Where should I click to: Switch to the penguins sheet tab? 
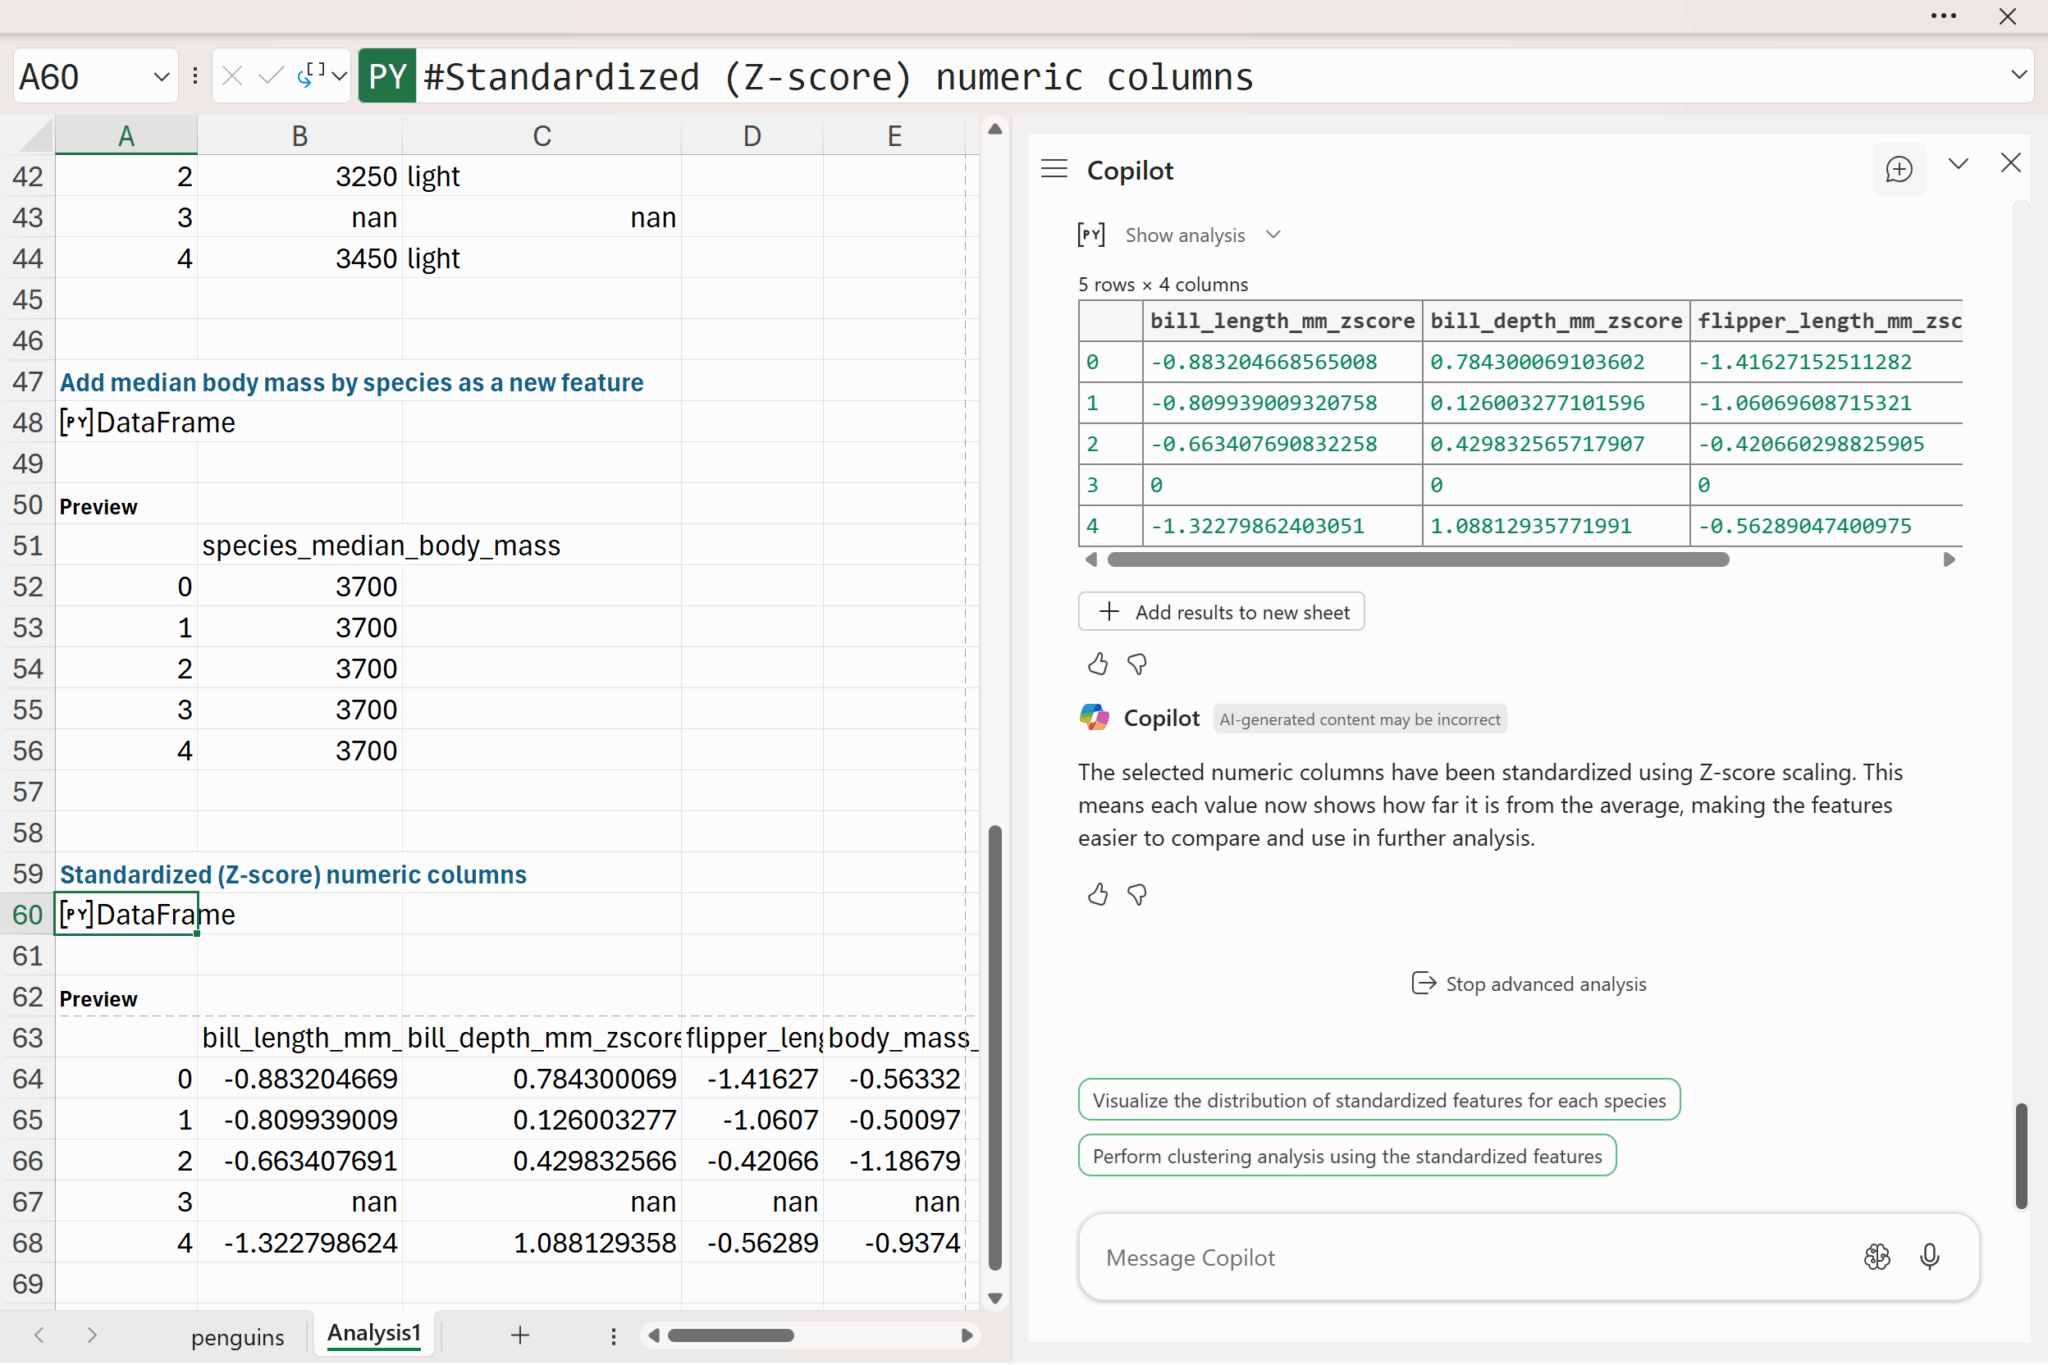[x=237, y=1336]
